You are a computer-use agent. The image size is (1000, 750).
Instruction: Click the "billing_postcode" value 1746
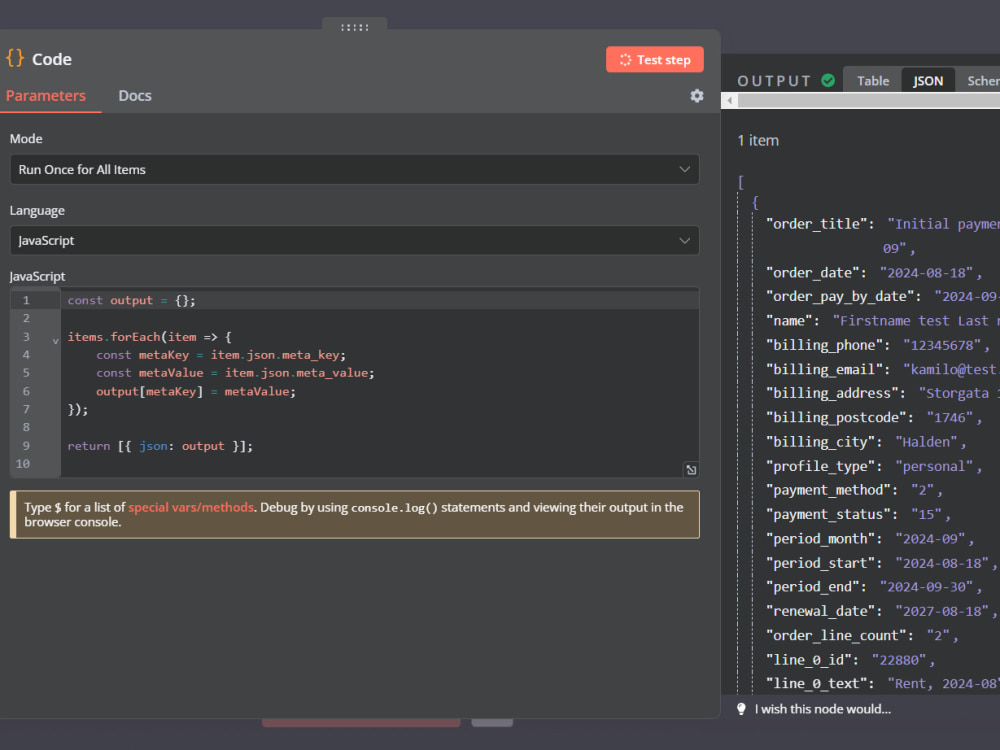[950, 418]
